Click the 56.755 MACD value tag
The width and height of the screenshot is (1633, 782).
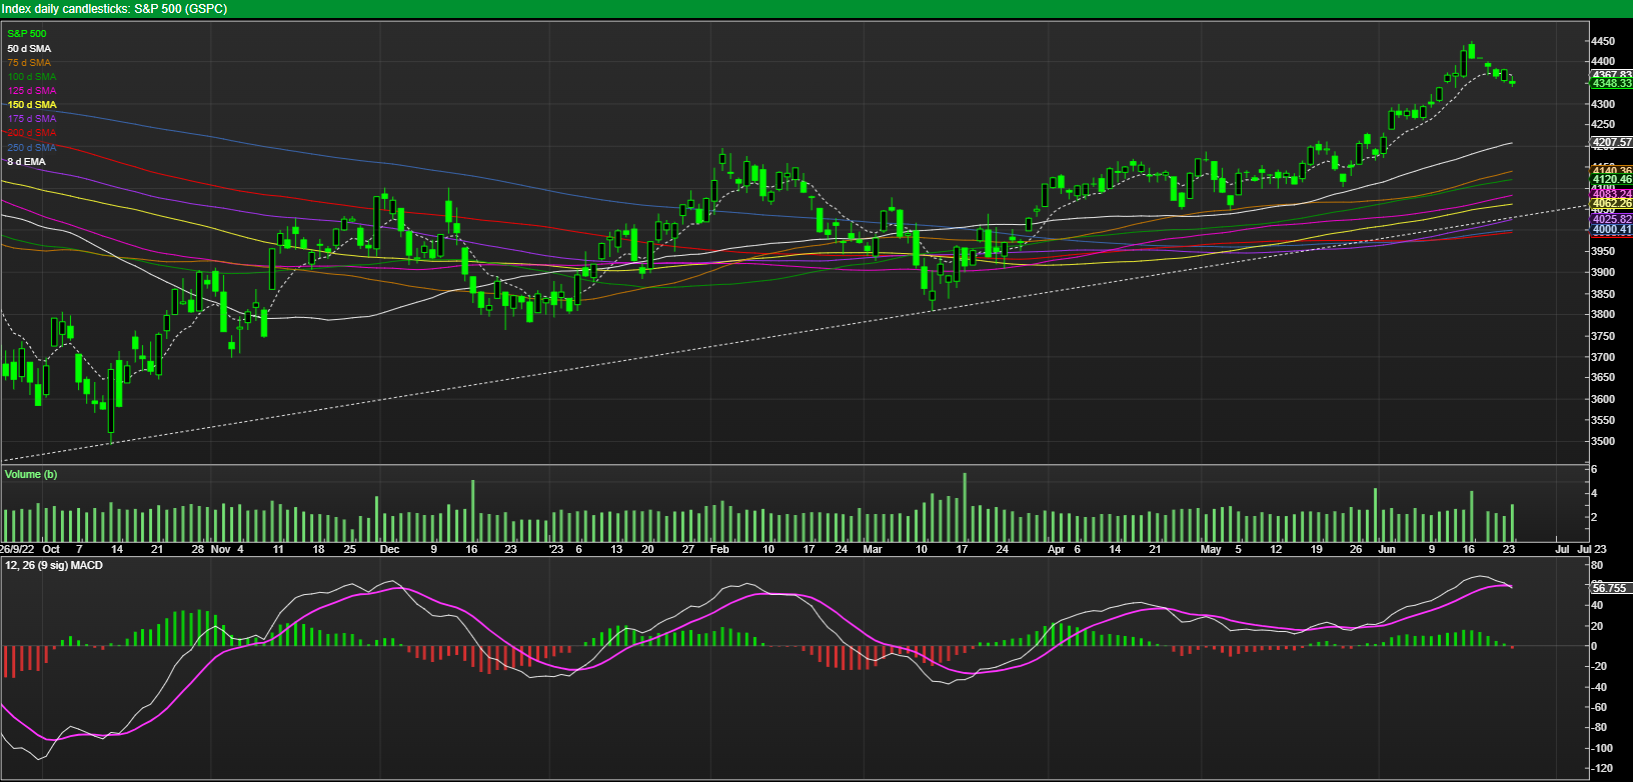[1610, 588]
